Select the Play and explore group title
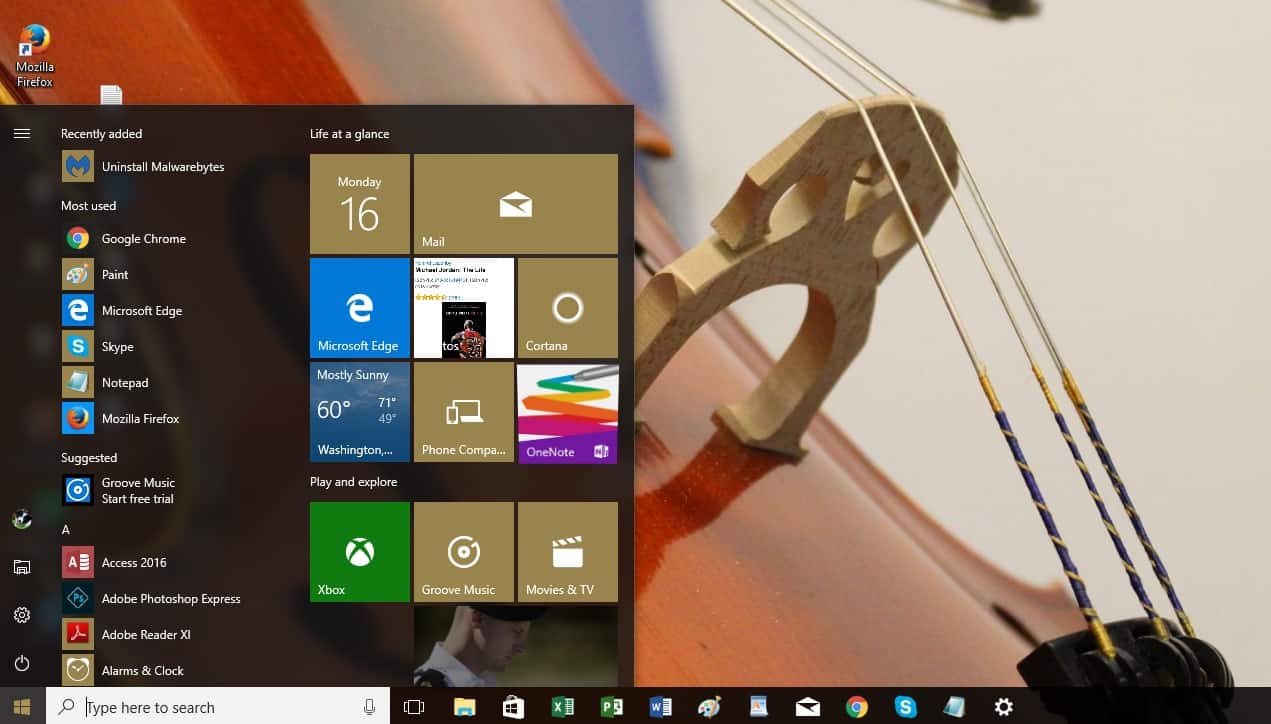The height and width of the screenshot is (724, 1271). 353,482
